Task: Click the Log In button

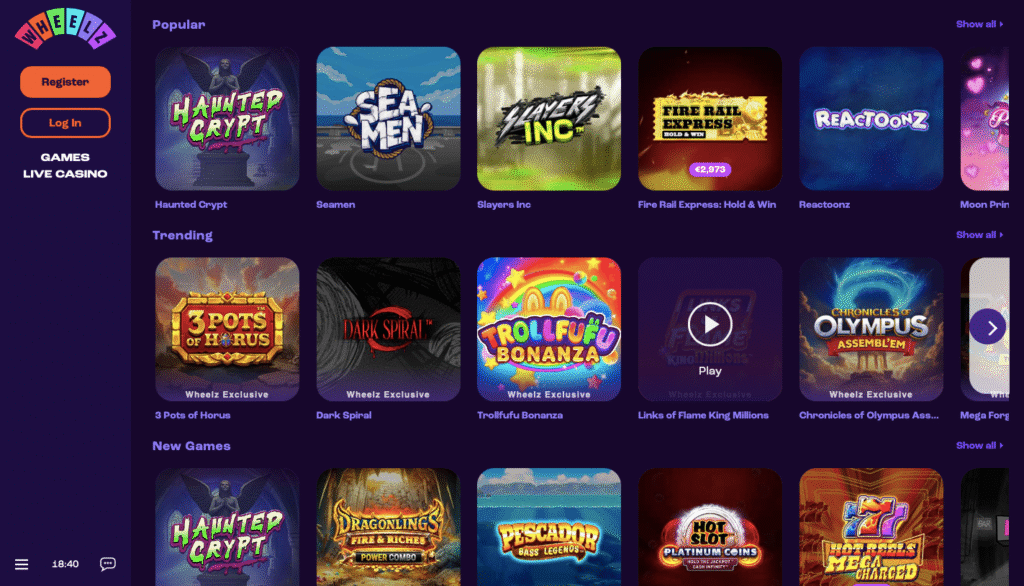Action: tap(65, 123)
